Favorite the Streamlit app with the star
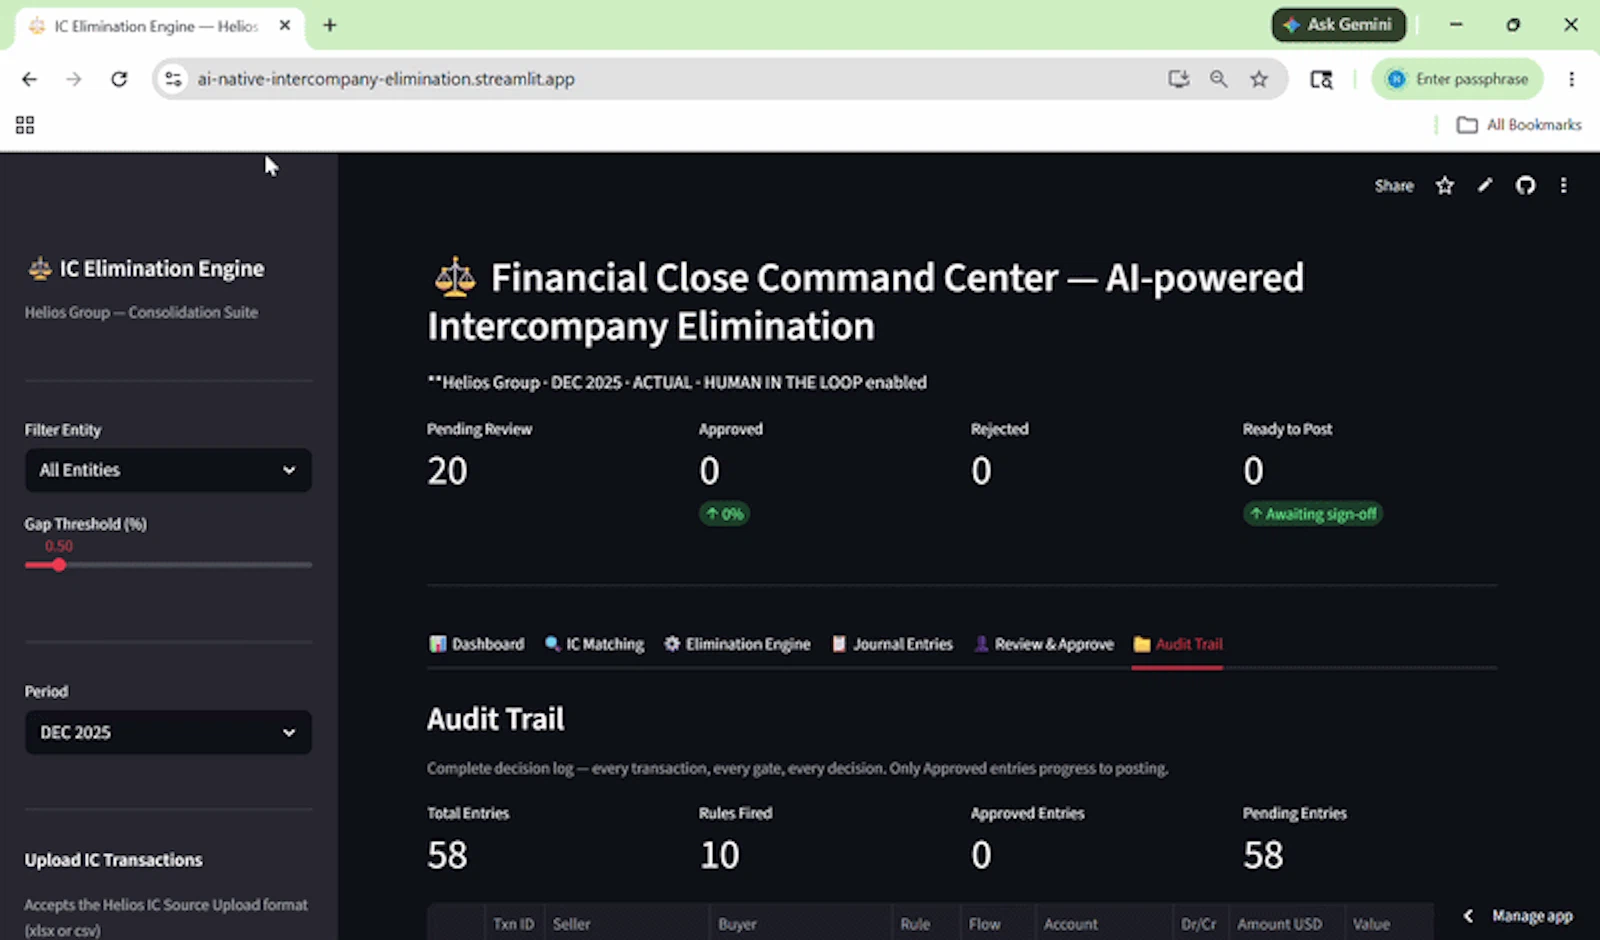This screenshot has width=1600, height=940. pos(1444,186)
